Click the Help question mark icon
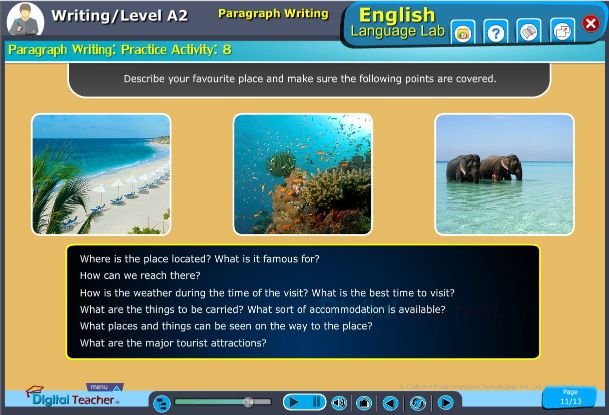 pos(495,32)
